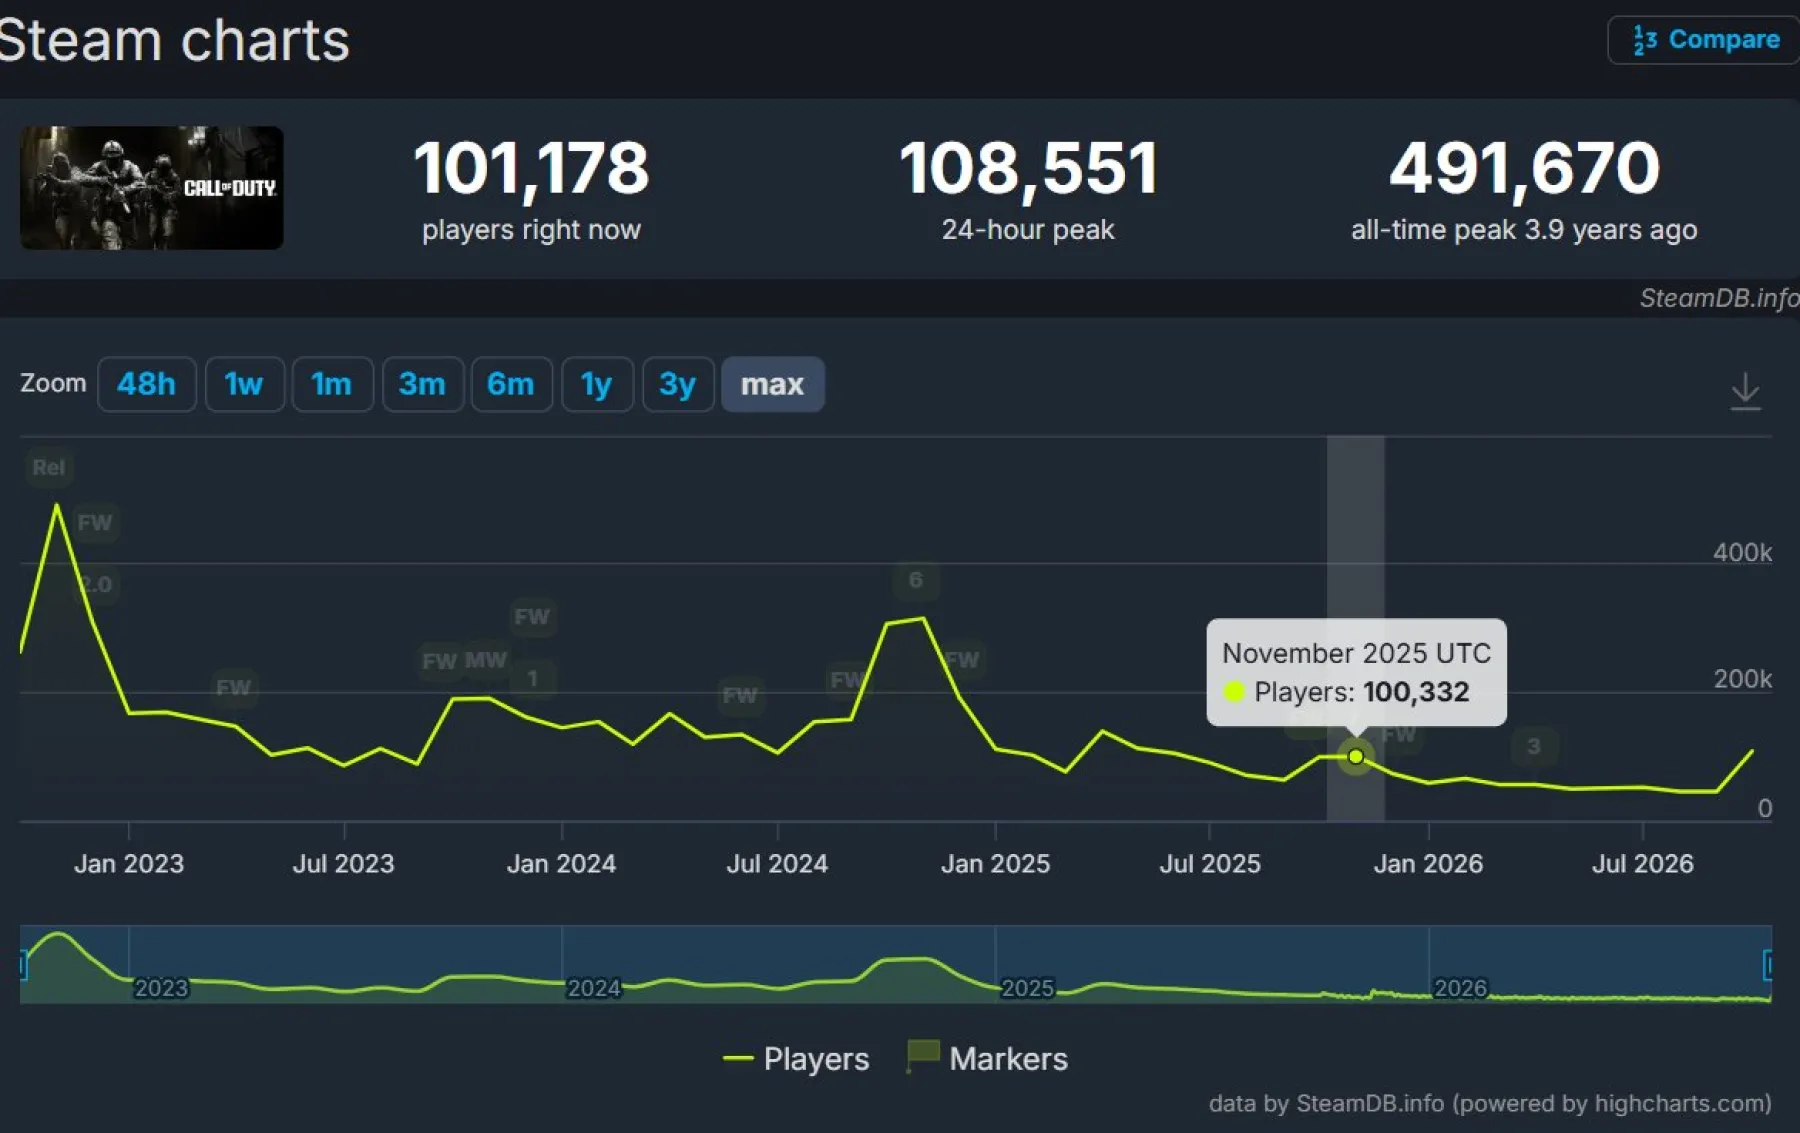Click the "24-hour peak" label
Viewport: 1800px width, 1133px height.
click(x=1028, y=230)
